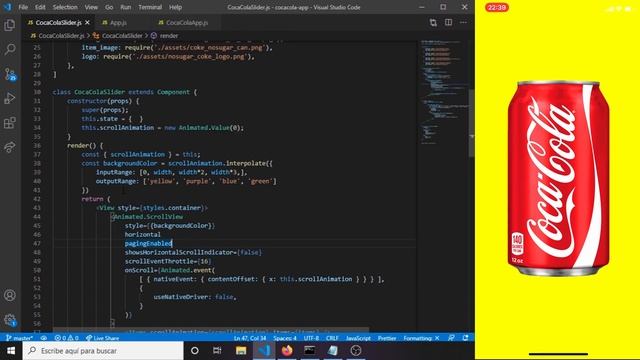Click the highlighted pagingEnabled text
This screenshot has height=360, width=640.
(x=149, y=243)
